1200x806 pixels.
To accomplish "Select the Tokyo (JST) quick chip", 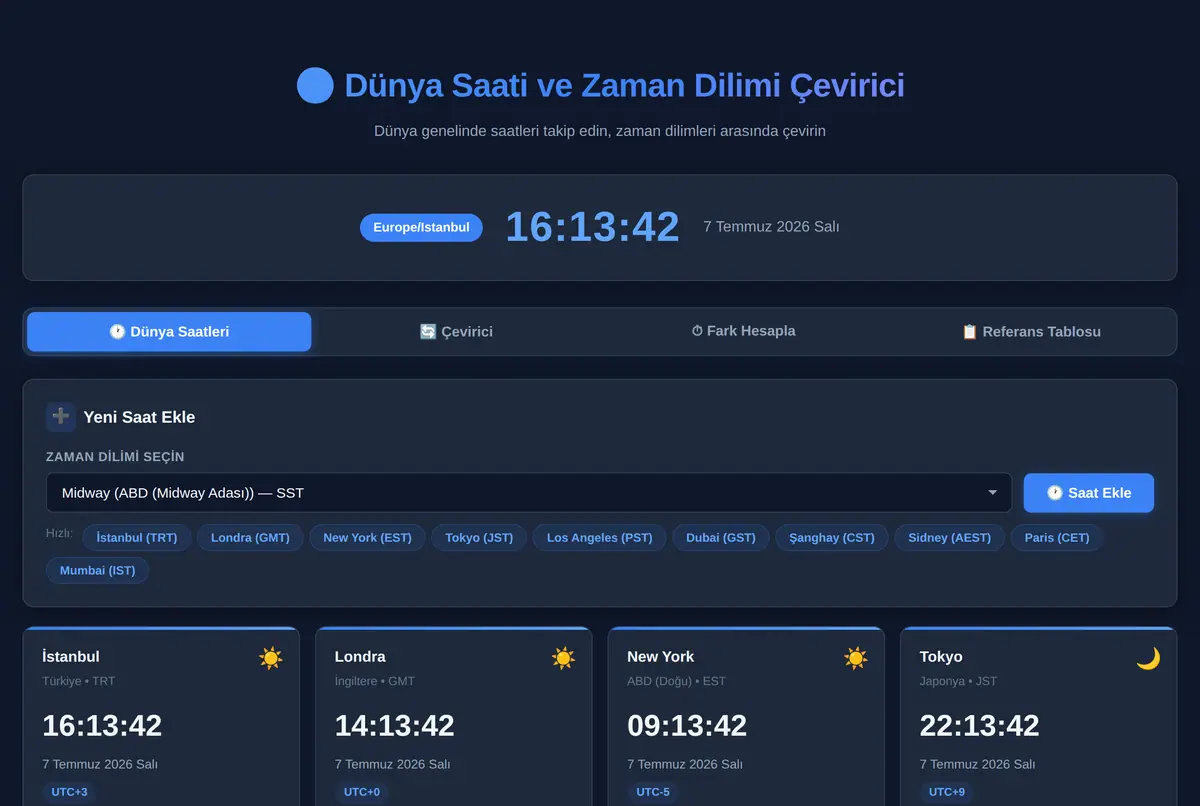I will [x=479, y=538].
